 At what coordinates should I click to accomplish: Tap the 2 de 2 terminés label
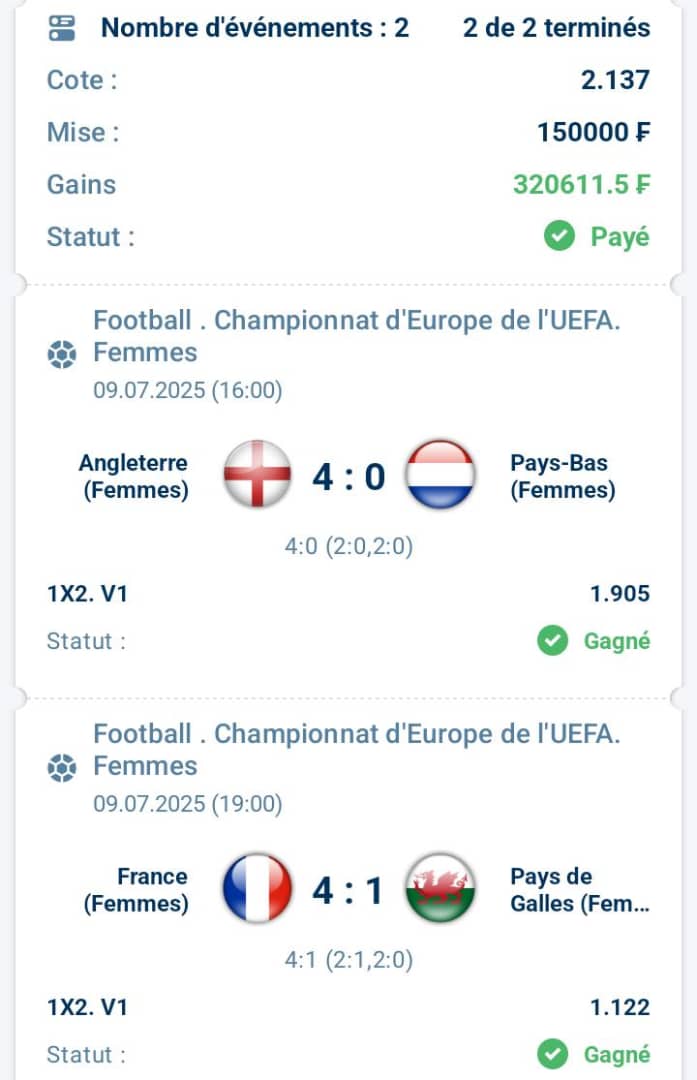point(556,28)
